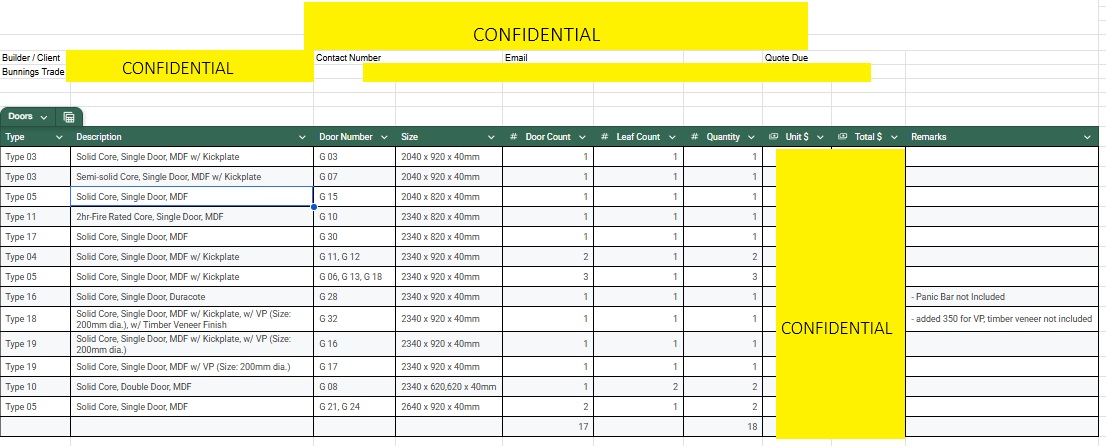
Task: Select door number cell G 08
Action: pyautogui.click(x=354, y=387)
